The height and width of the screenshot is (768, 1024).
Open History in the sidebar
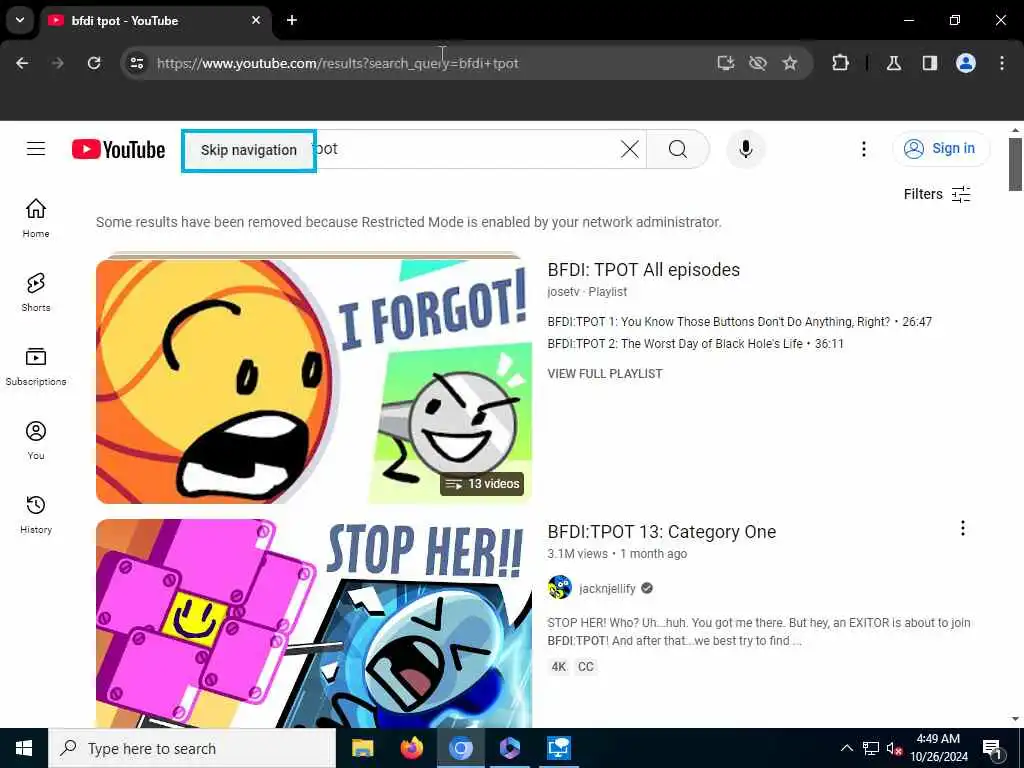36,515
